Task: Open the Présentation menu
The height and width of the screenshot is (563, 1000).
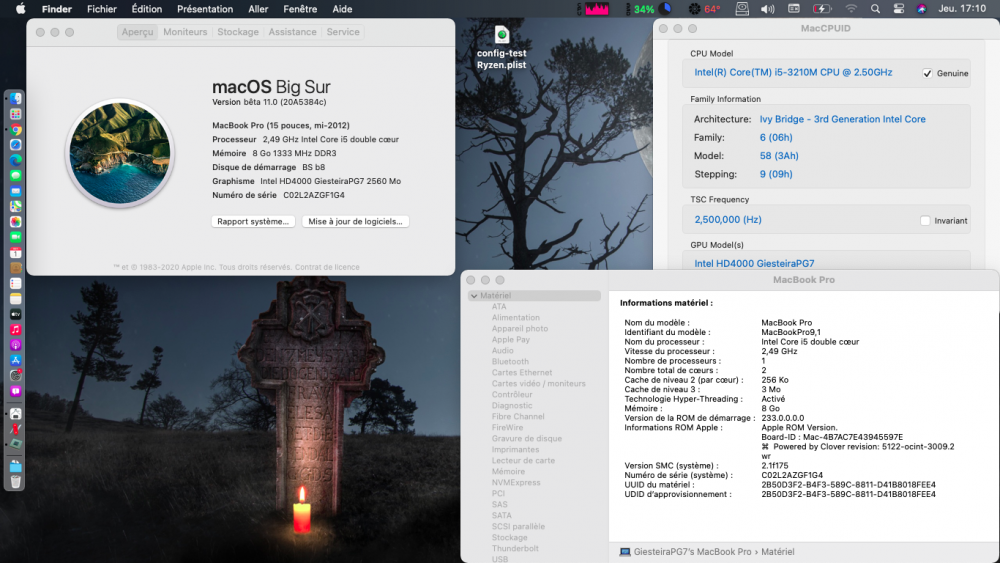Action: coord(205,9)
